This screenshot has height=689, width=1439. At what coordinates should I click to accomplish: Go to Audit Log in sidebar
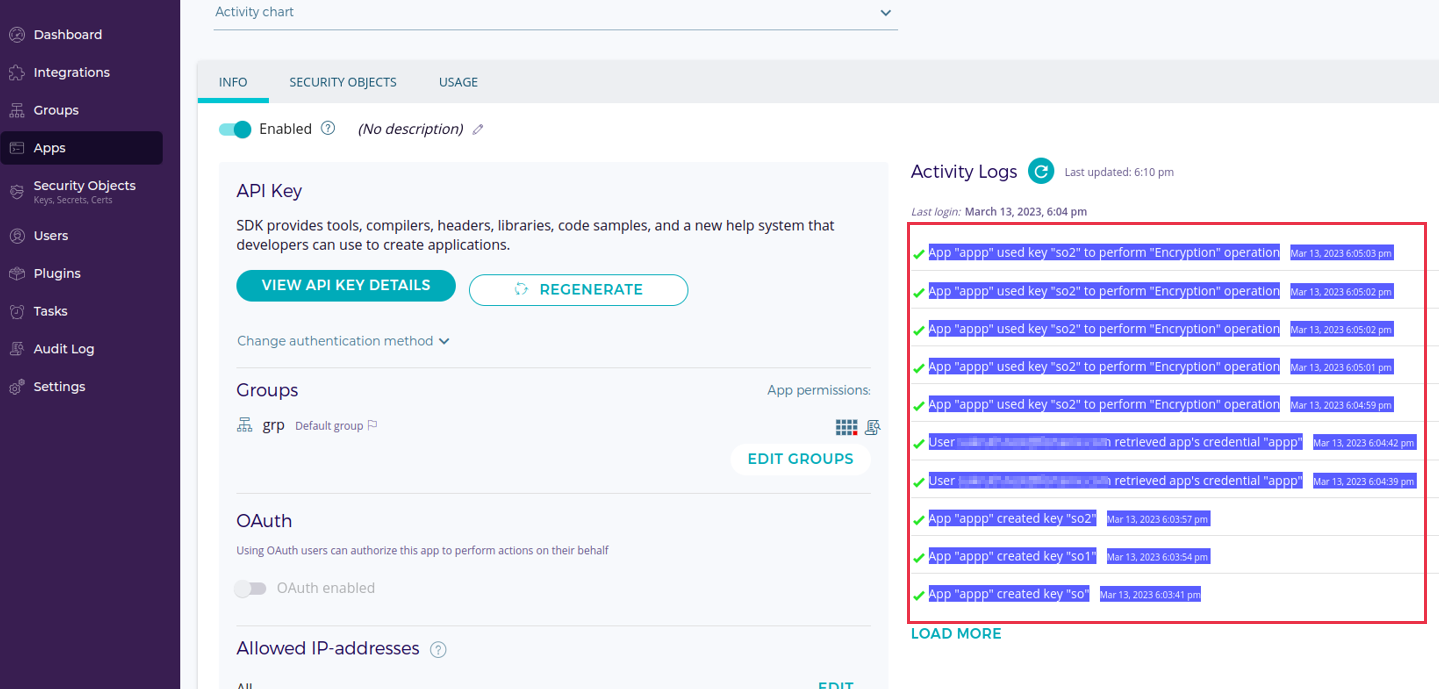tap(63, 349)
